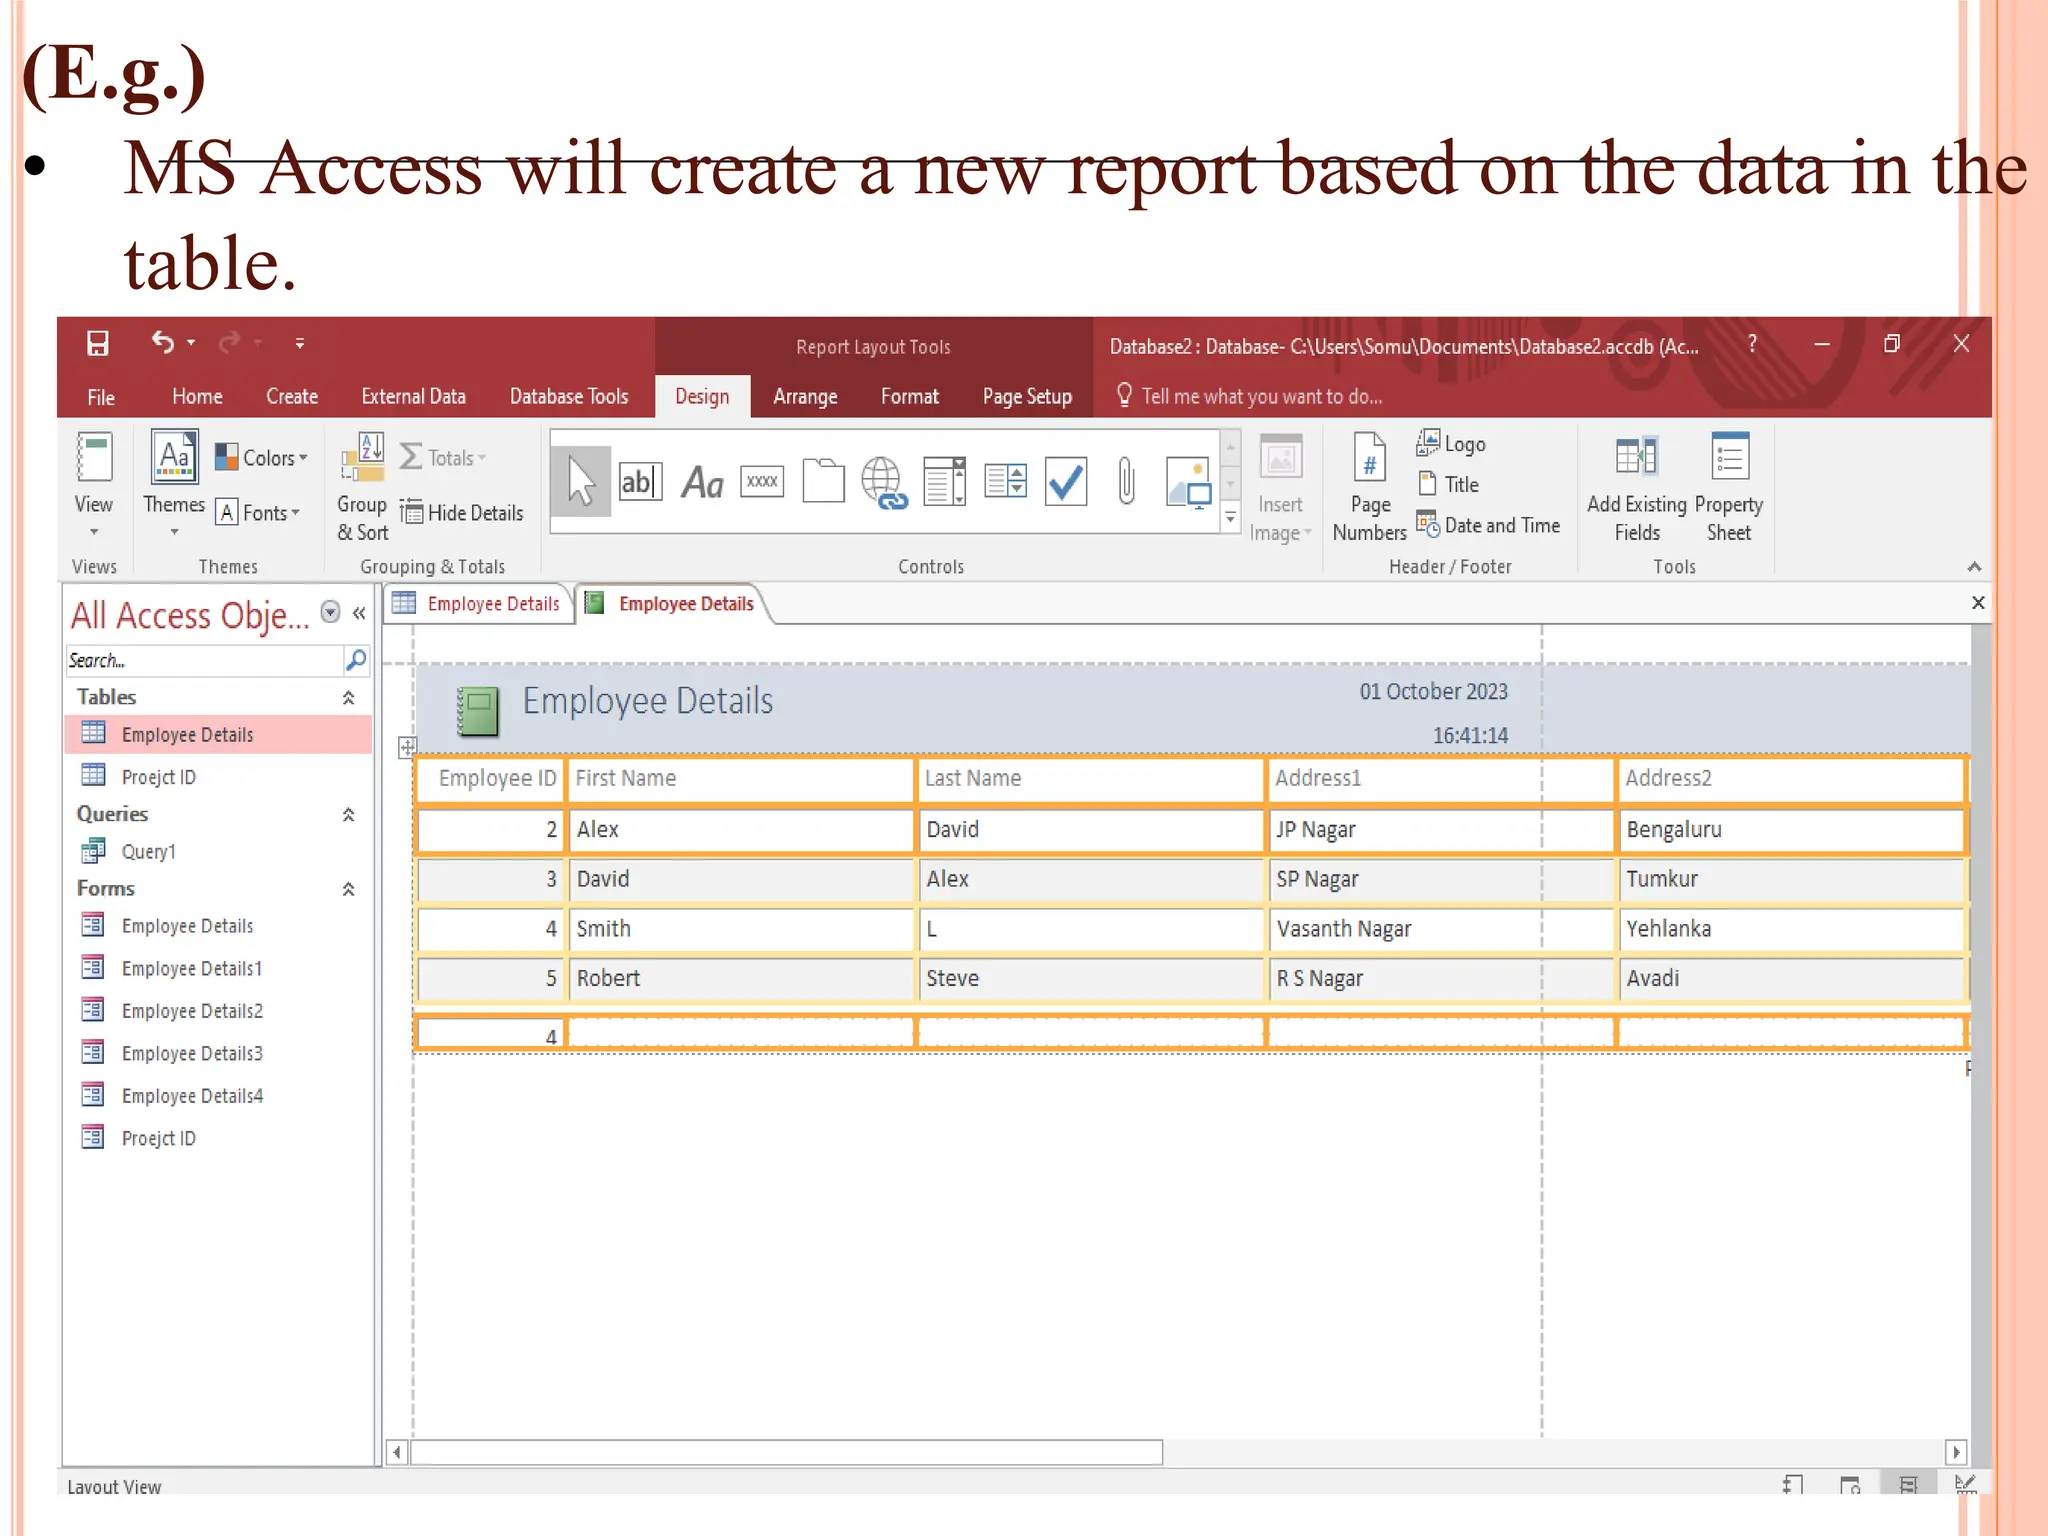2048x1536 pixels.
Task: Insert a Logo in header
Action: tap(1451, 443)
